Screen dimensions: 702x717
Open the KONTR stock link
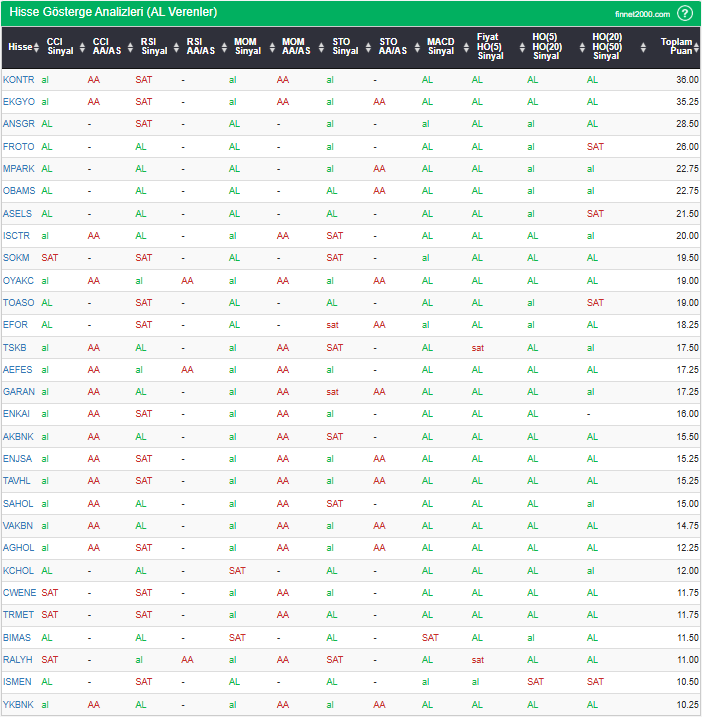tap(17, 79)
